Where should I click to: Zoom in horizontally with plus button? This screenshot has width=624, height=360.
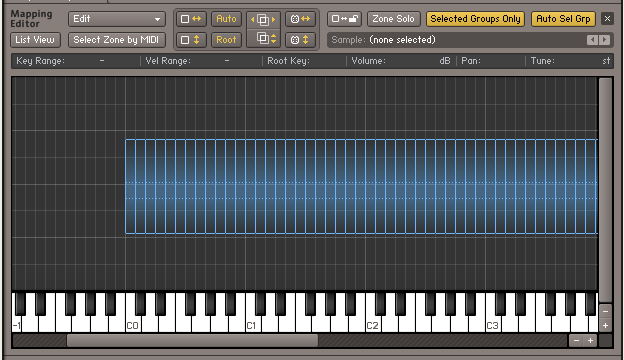click(590, 341)
